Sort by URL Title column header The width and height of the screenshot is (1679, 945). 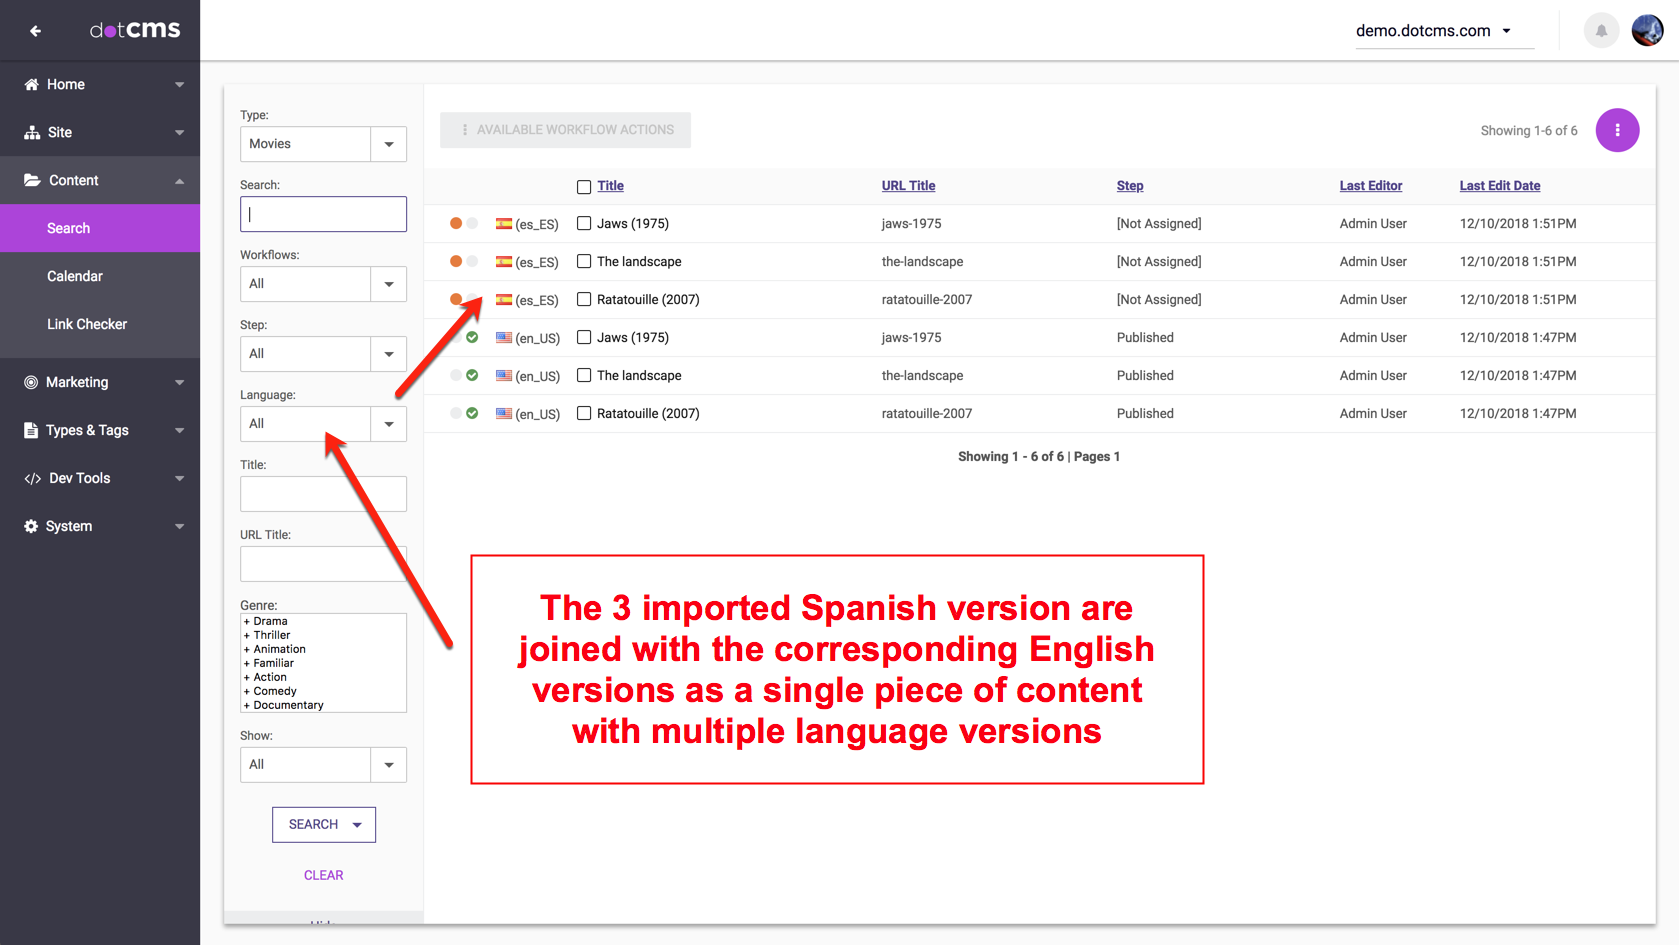click(x=908, y=186)
